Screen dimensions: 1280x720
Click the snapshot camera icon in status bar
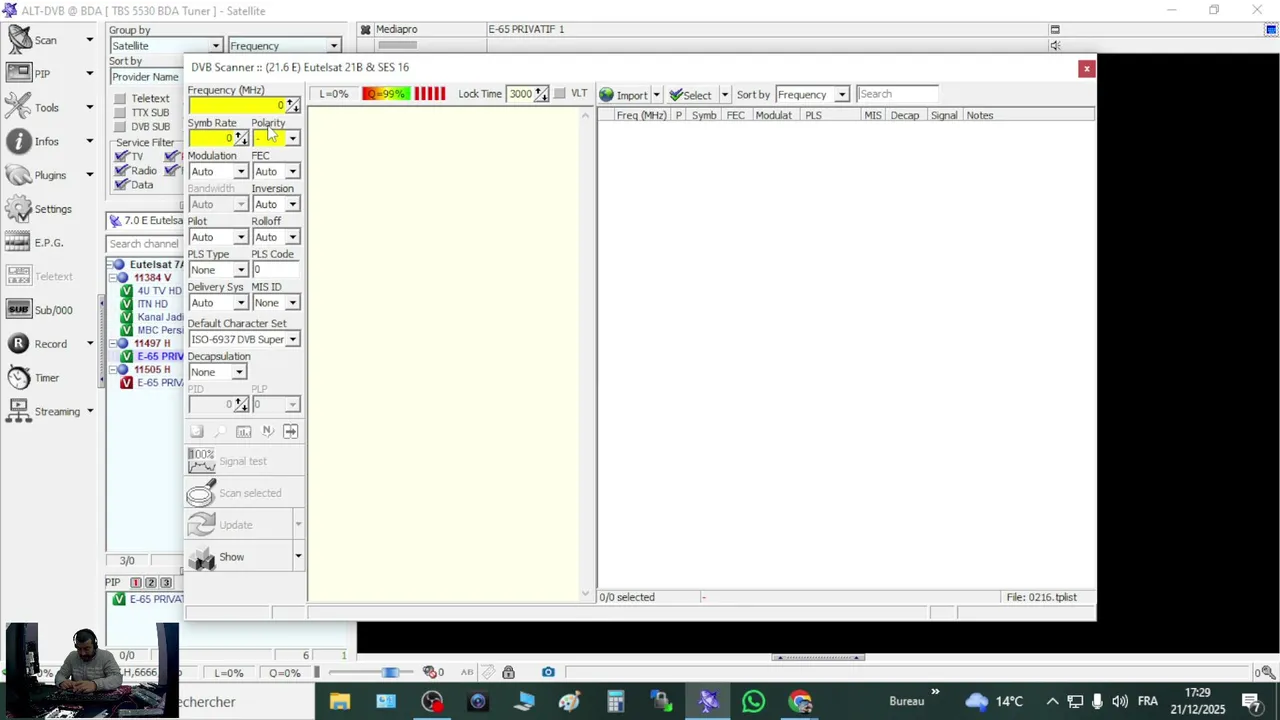click(x=548, y=672)
